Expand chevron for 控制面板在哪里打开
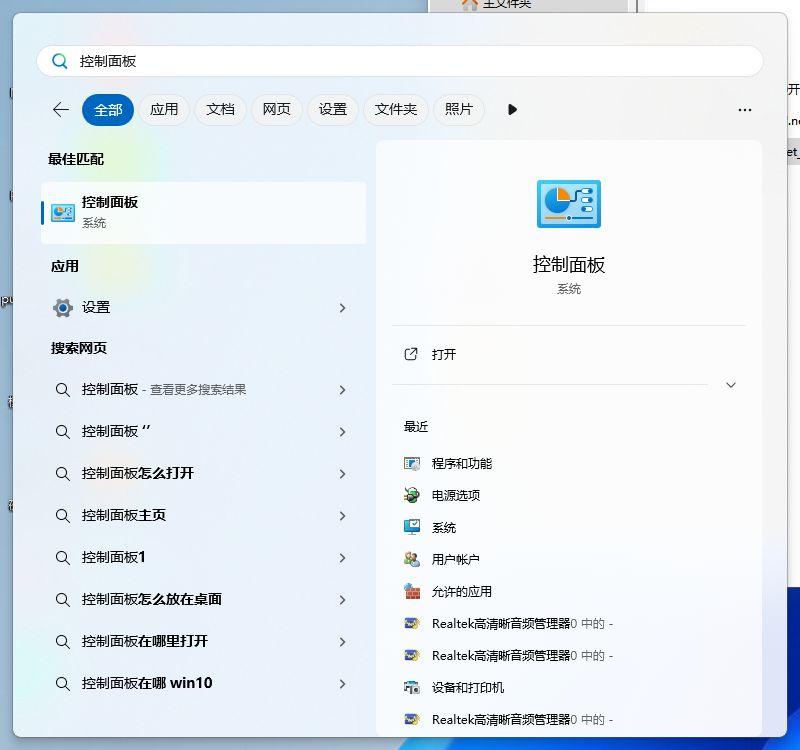 point(342,641)
